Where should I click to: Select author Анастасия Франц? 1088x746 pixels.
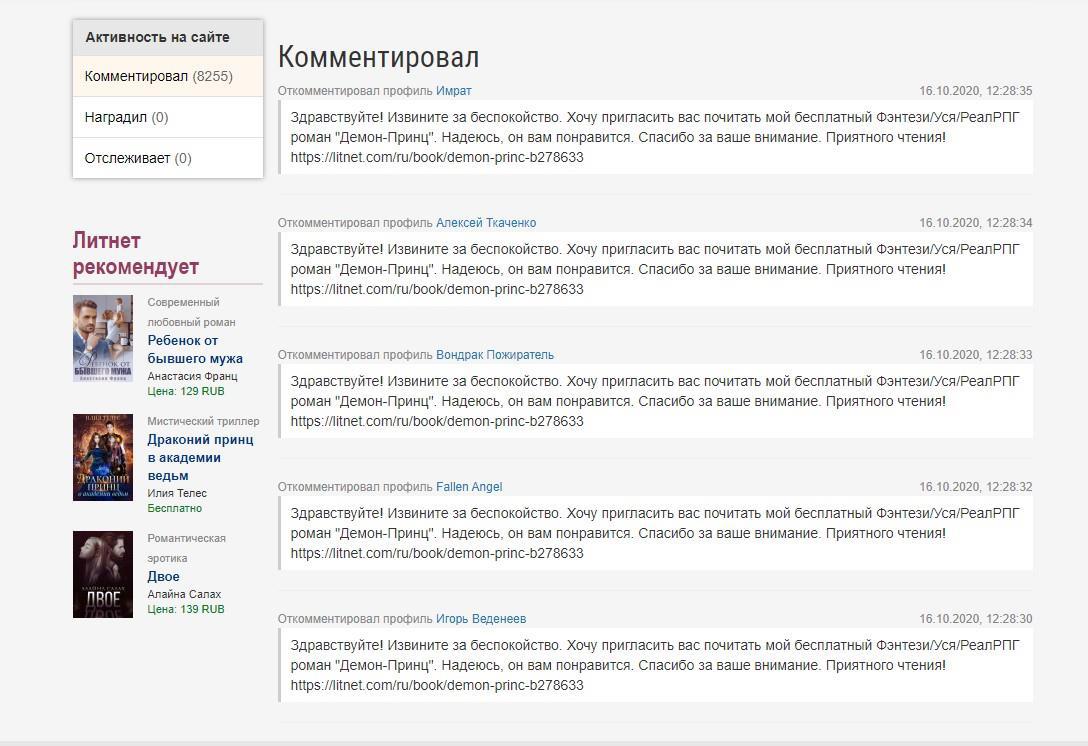coord(192,376)
